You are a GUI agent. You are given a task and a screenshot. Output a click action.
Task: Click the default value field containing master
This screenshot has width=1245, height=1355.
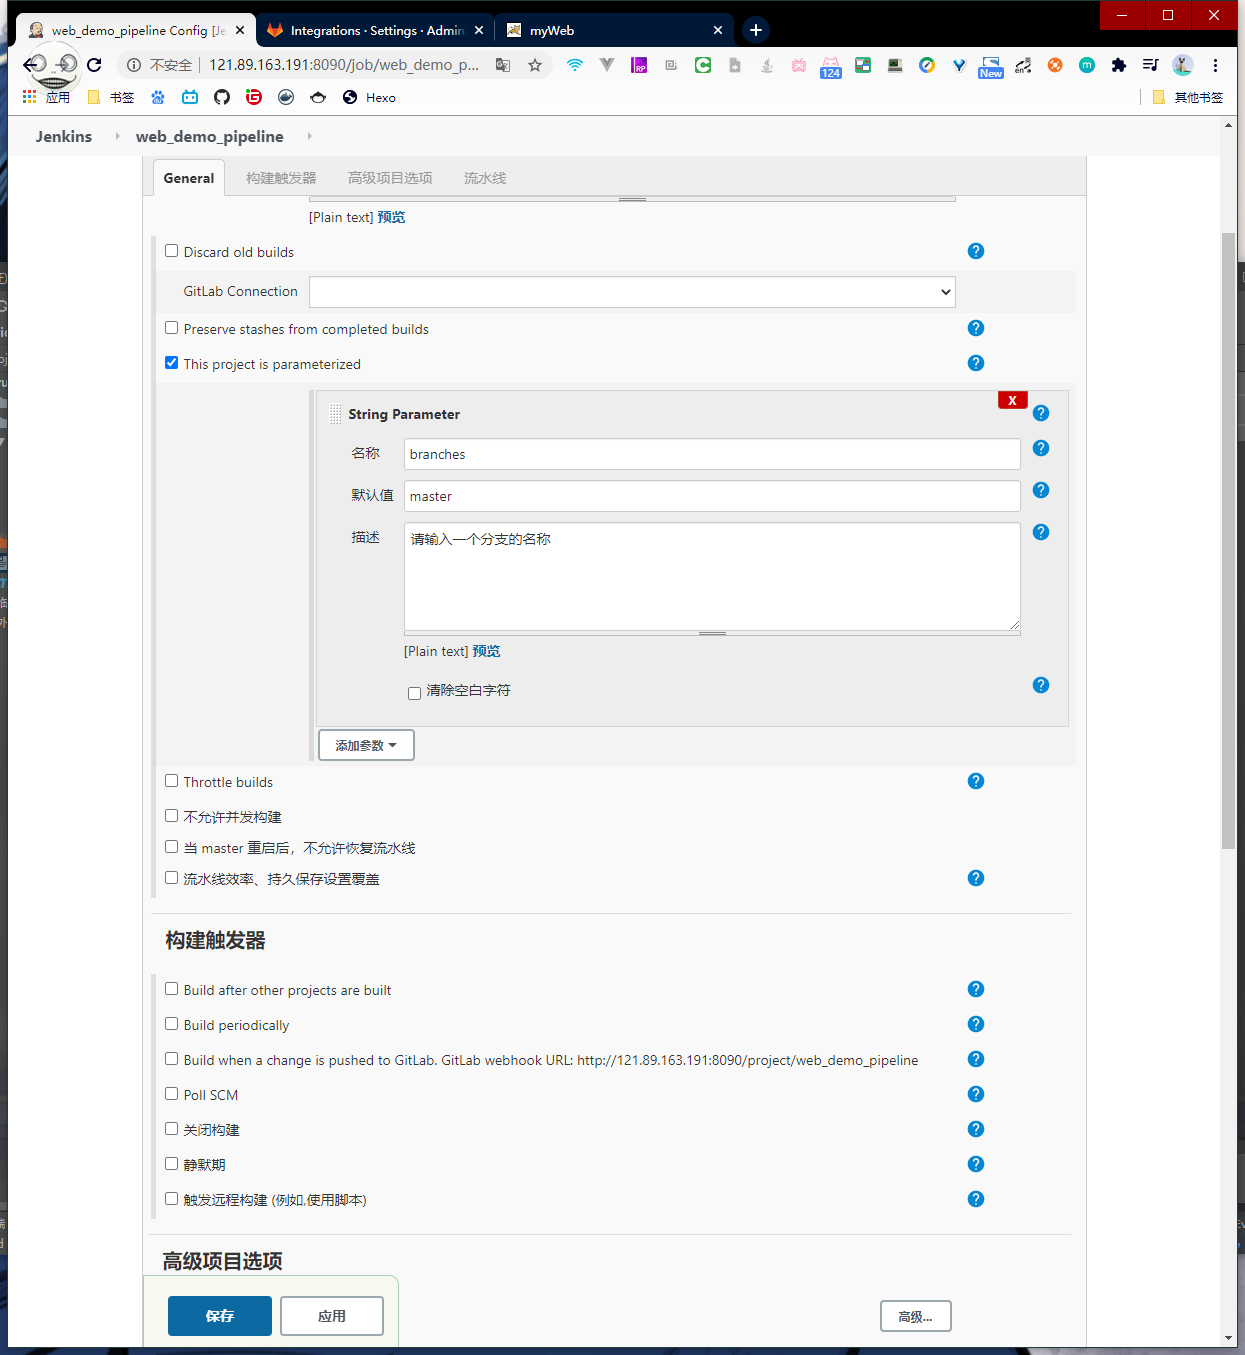point(712,496)
